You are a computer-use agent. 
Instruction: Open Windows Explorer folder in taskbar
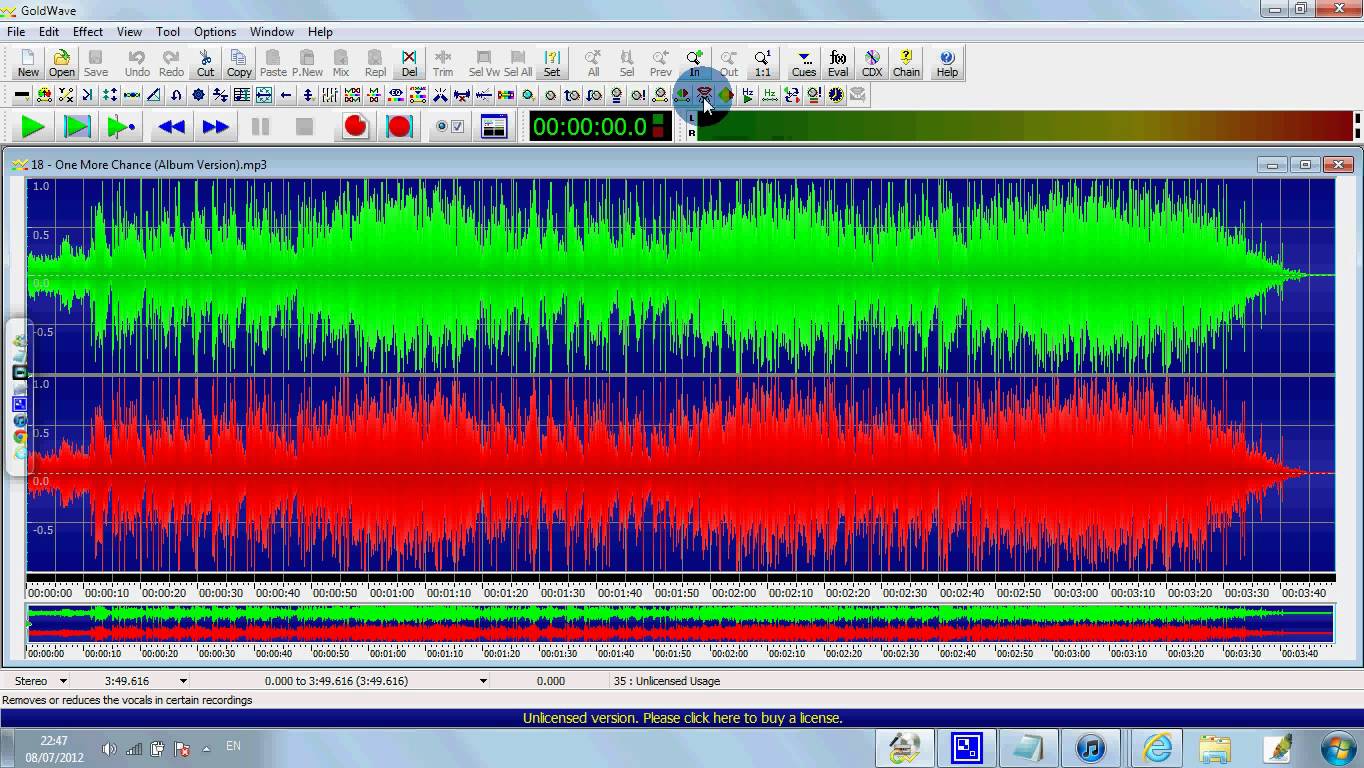1215,748
